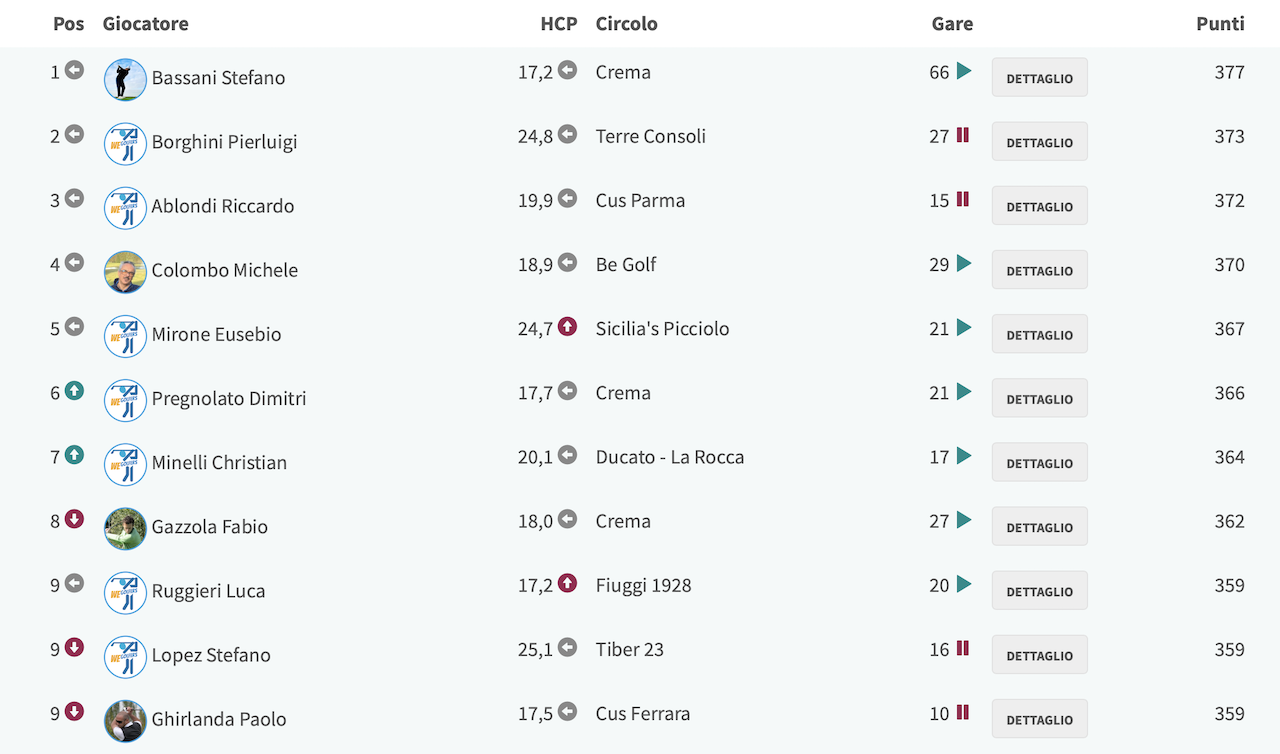Click the up-arrow position icon beside Pregnolato Dimitri
Image resolution: width=1280 pixels, height=754 pixels.
pos(74,391)
